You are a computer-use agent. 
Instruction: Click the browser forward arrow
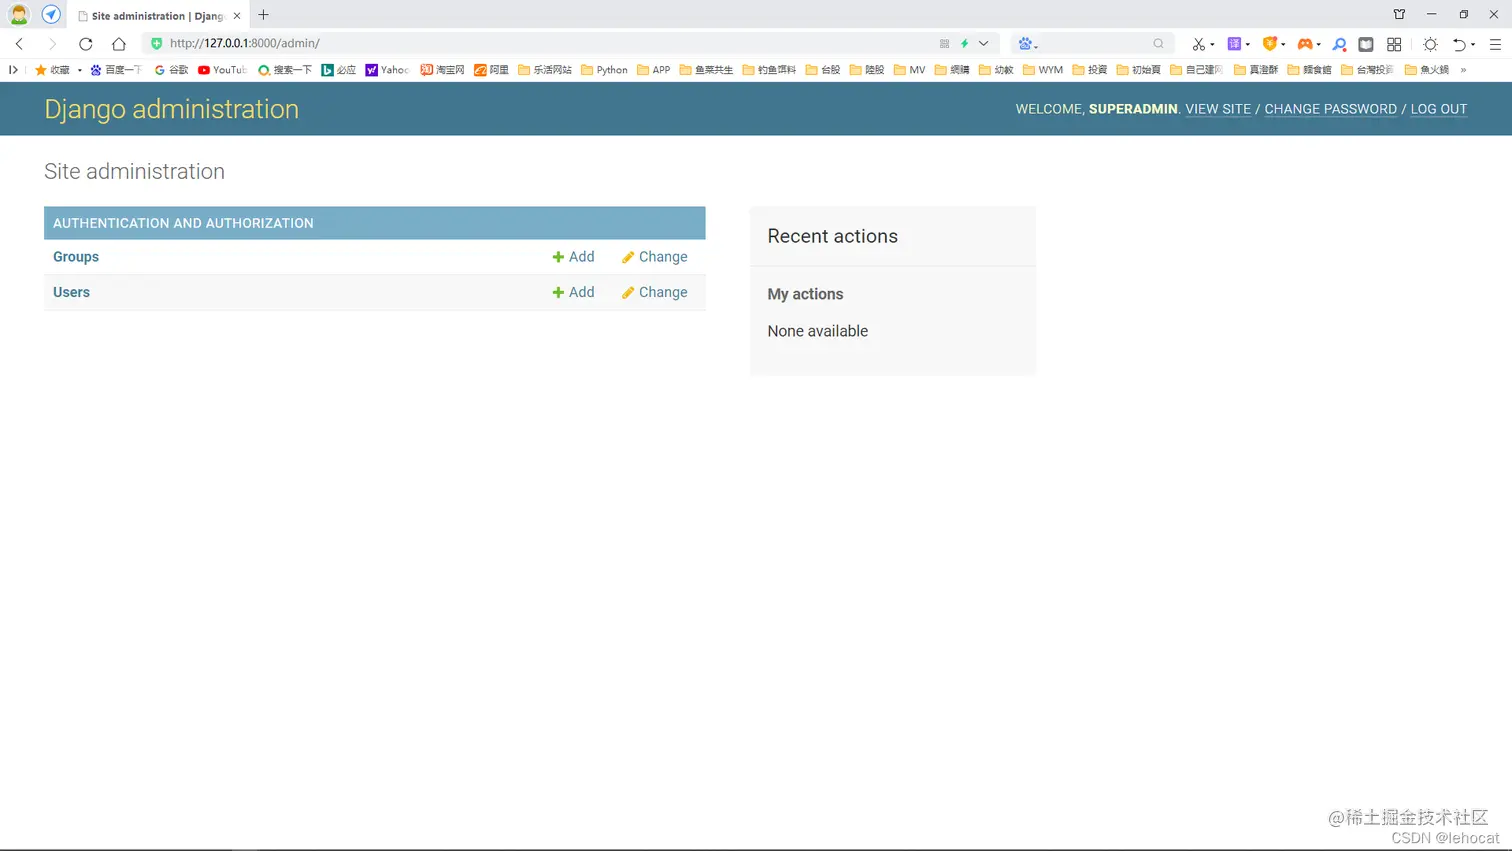click(52, 44)
